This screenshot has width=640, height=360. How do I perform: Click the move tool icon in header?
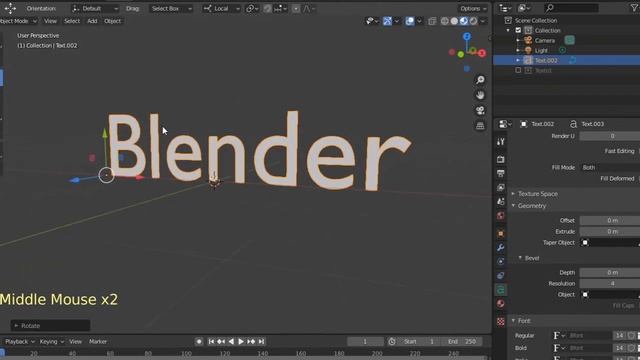tap(10, 8)
